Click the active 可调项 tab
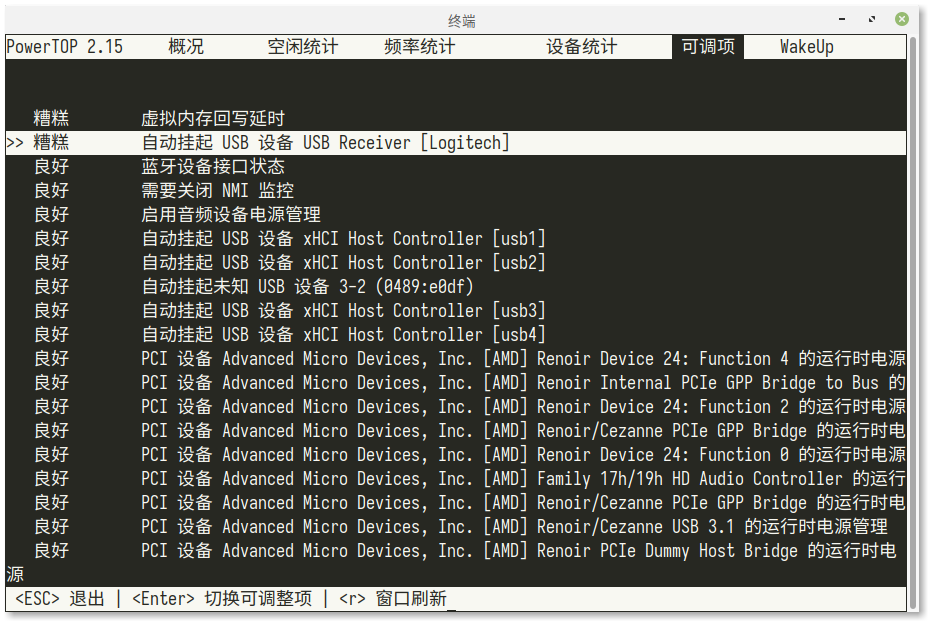The height and width of the screenshot is (621, 928). pyautogui.click(x=708, y=47)
